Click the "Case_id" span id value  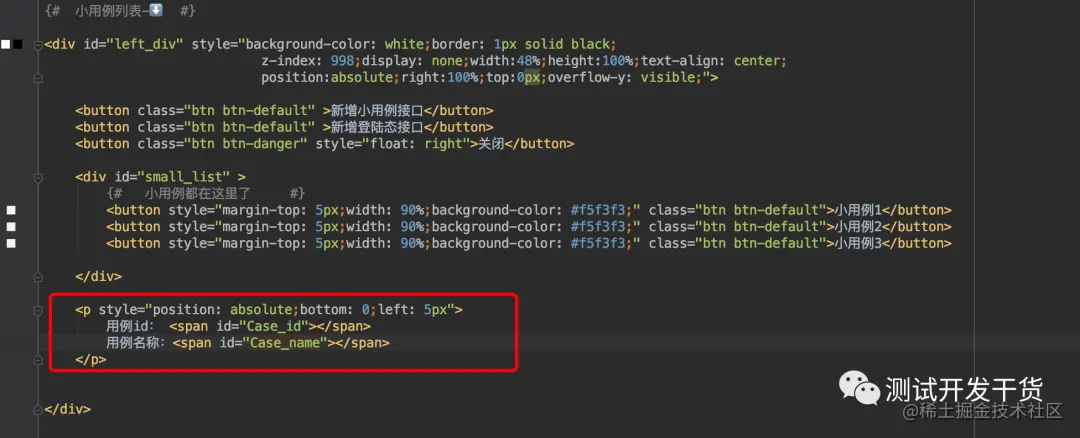point(273,326)
